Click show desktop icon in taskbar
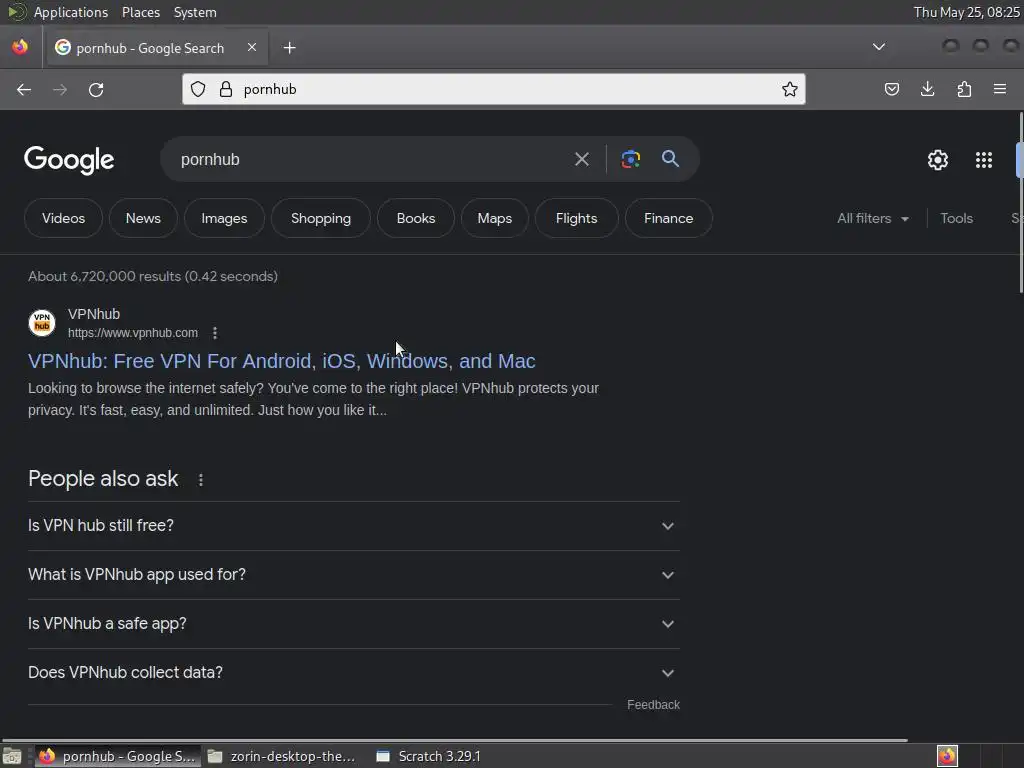This screenshot has height=768, width=1024. click(x=12, y=756)
